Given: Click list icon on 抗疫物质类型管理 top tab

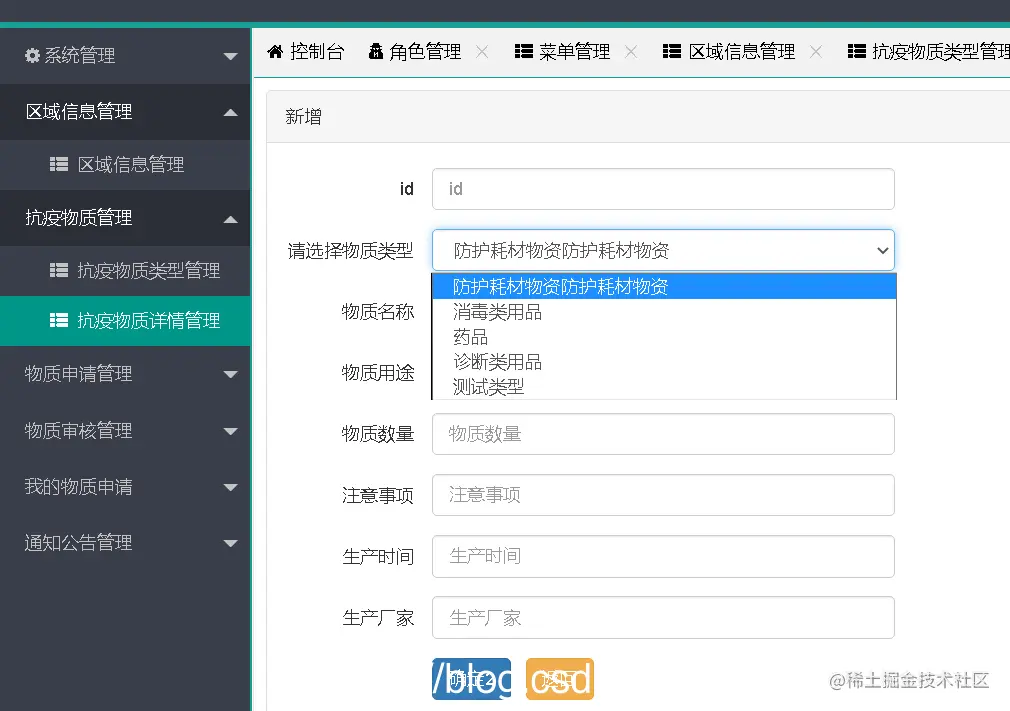Looking at the screenshot, I should click(x=857, y=52).
